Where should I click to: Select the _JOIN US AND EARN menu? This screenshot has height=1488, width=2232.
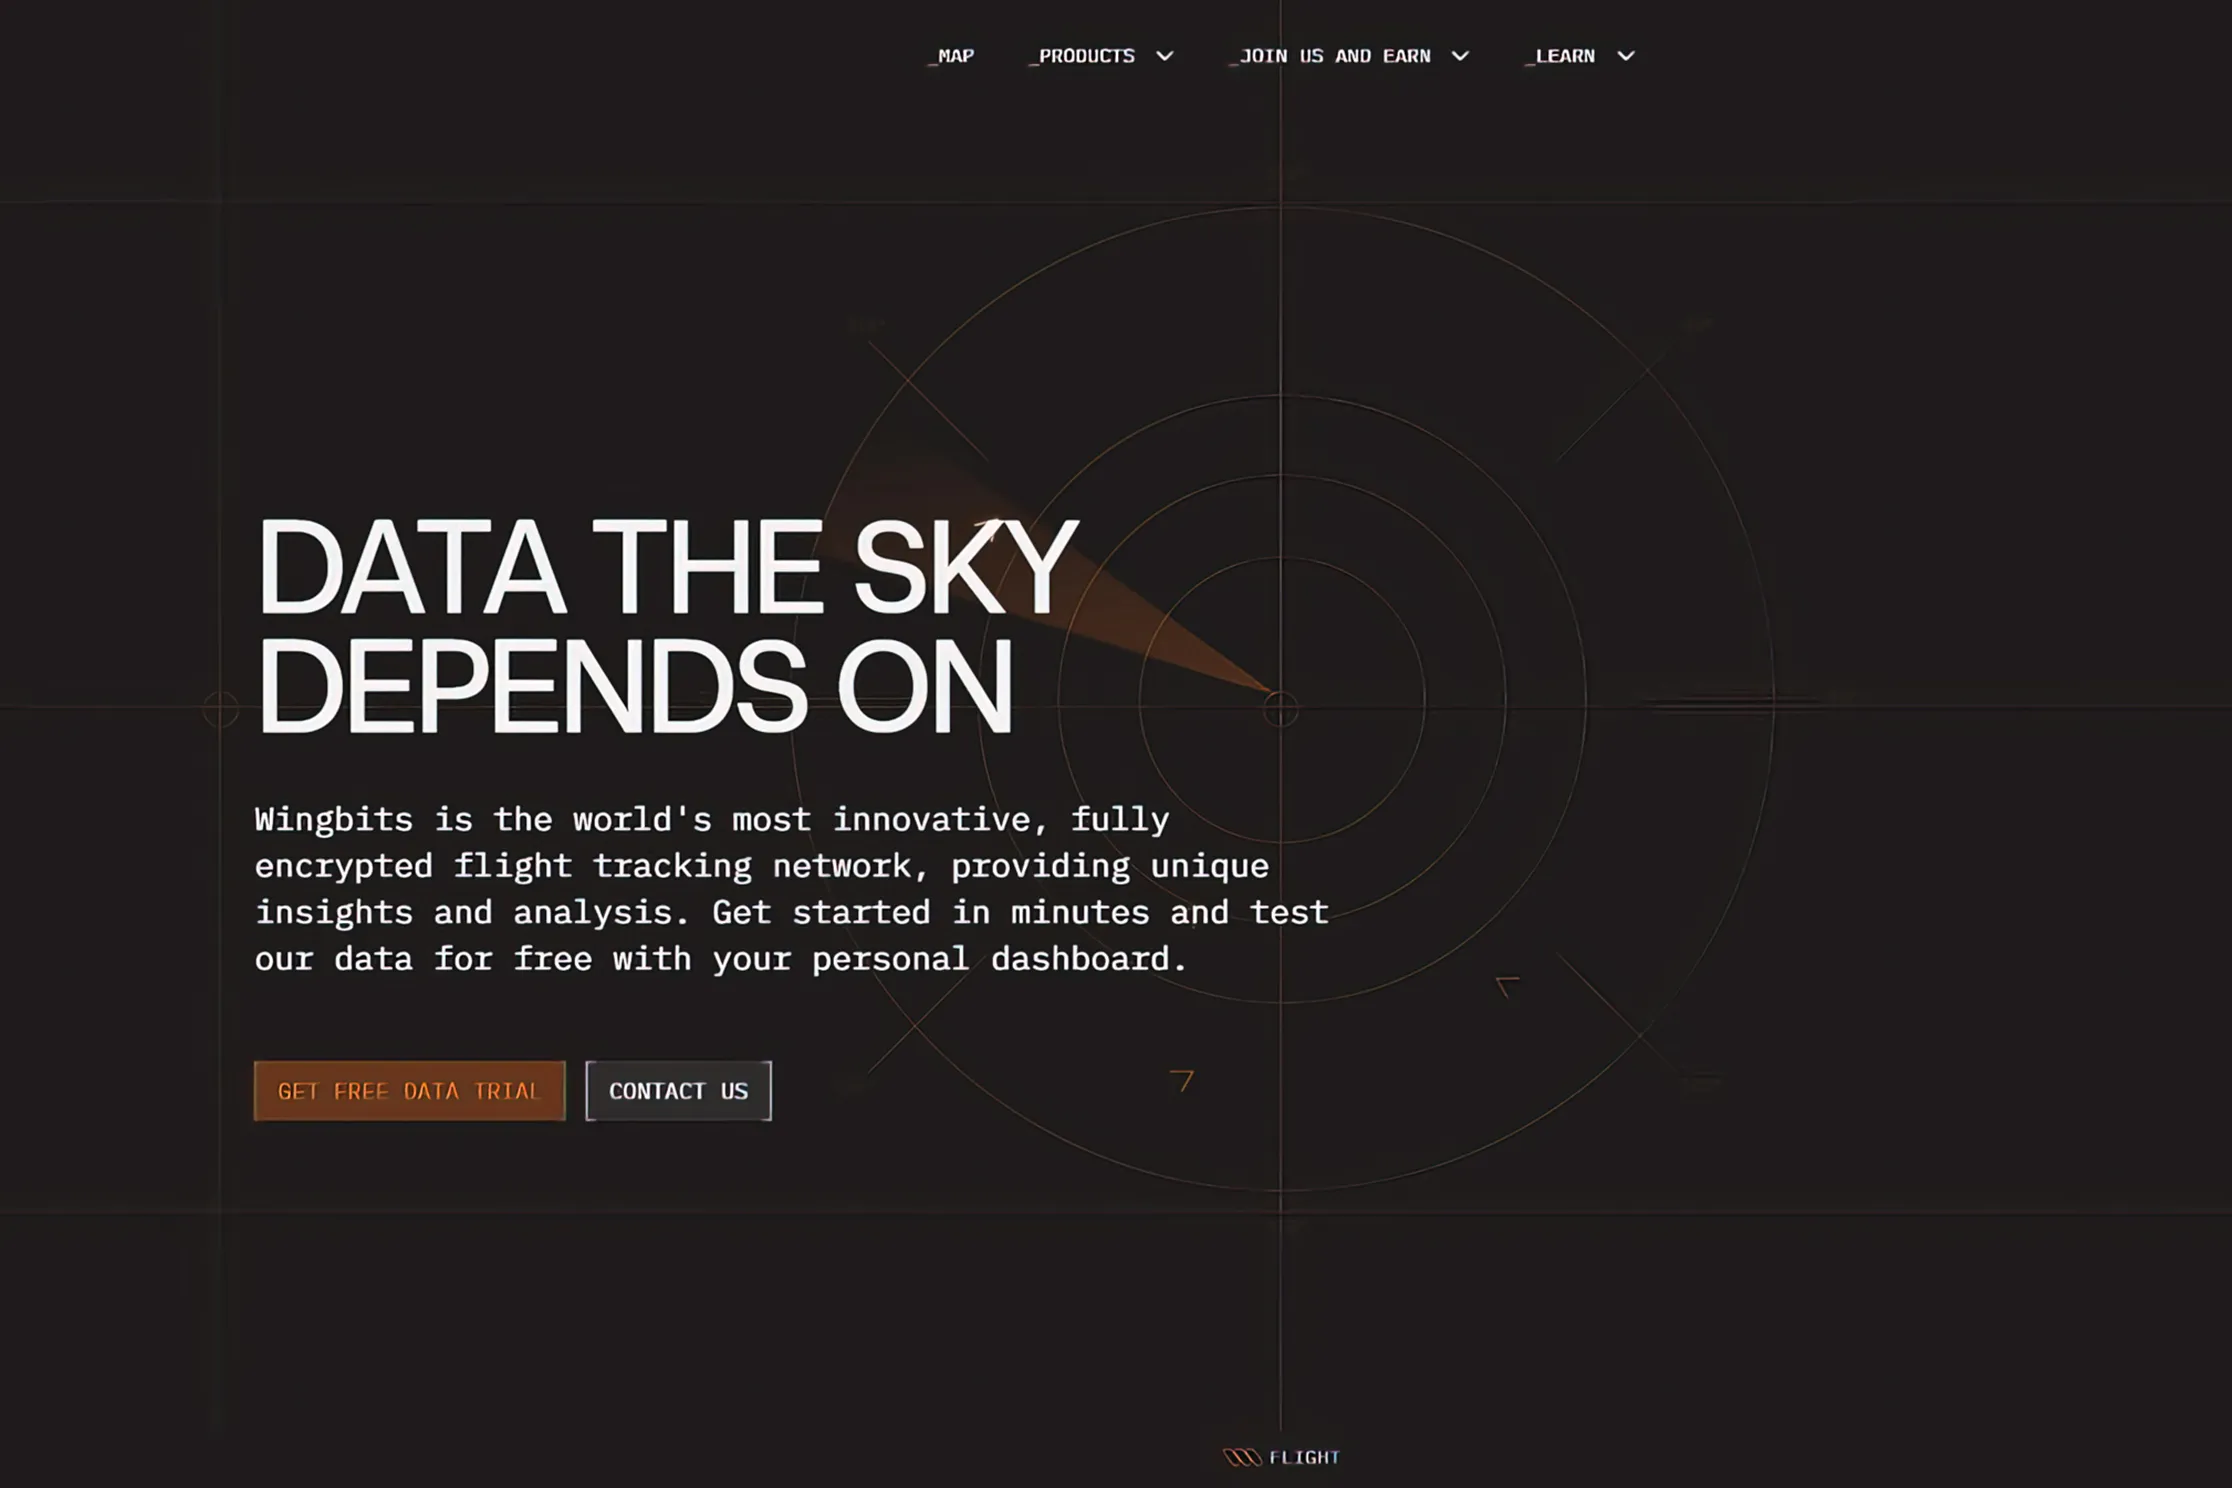click(x=1330, y=56)
